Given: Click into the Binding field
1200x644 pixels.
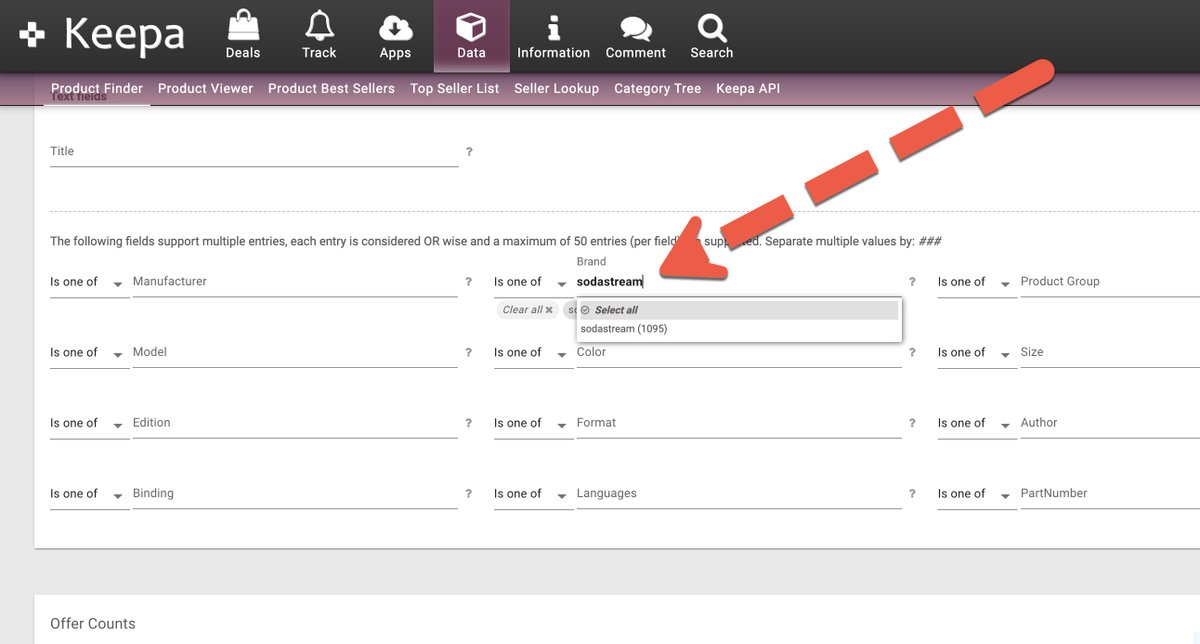Looking at the screenshot, I should tap(295, 495).
